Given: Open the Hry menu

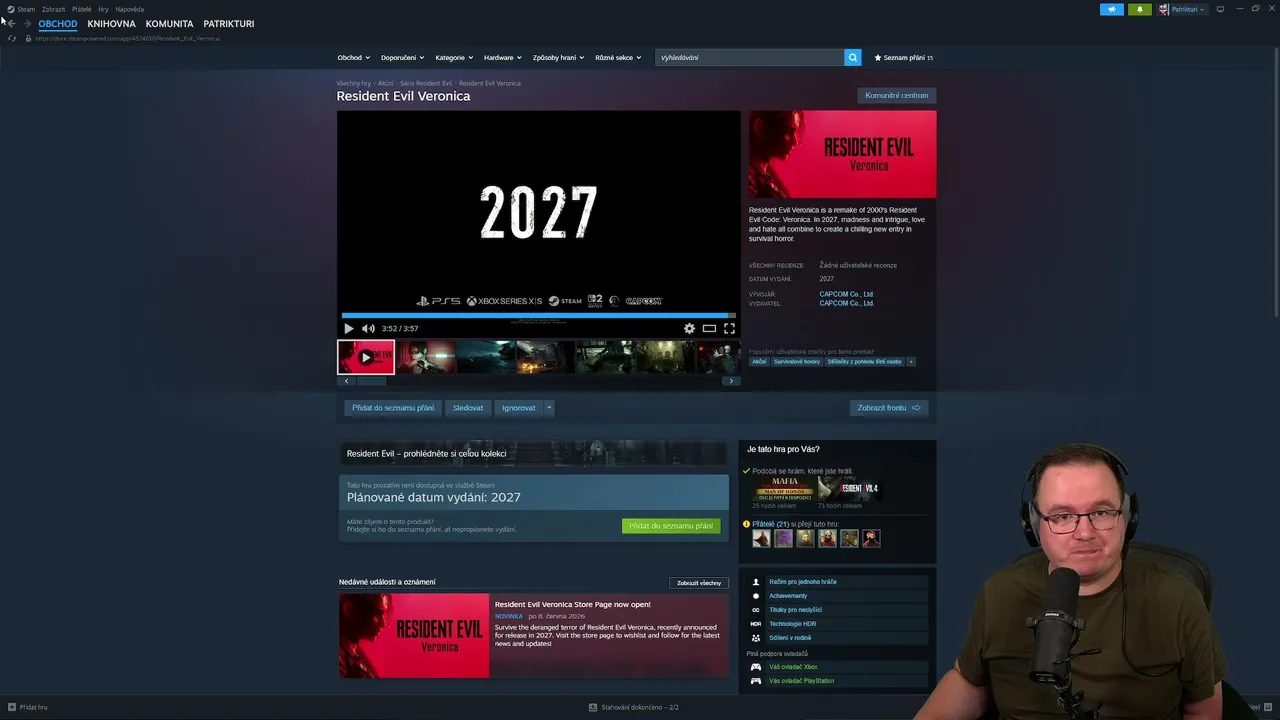Looking at the screenshot, I should [103, 9].
